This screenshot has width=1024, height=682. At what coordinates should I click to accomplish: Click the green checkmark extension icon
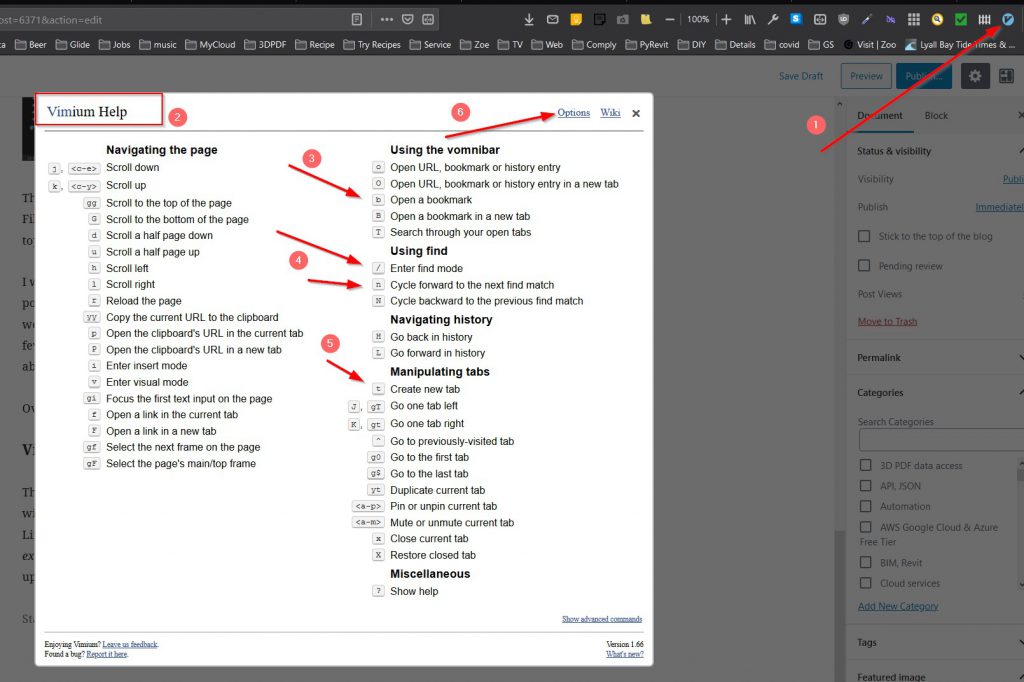[961, 19]
